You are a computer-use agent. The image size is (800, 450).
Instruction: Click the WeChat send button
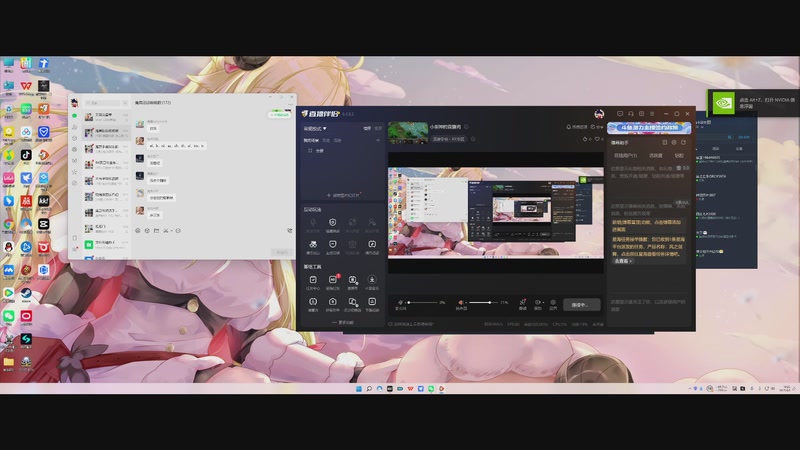282,252
